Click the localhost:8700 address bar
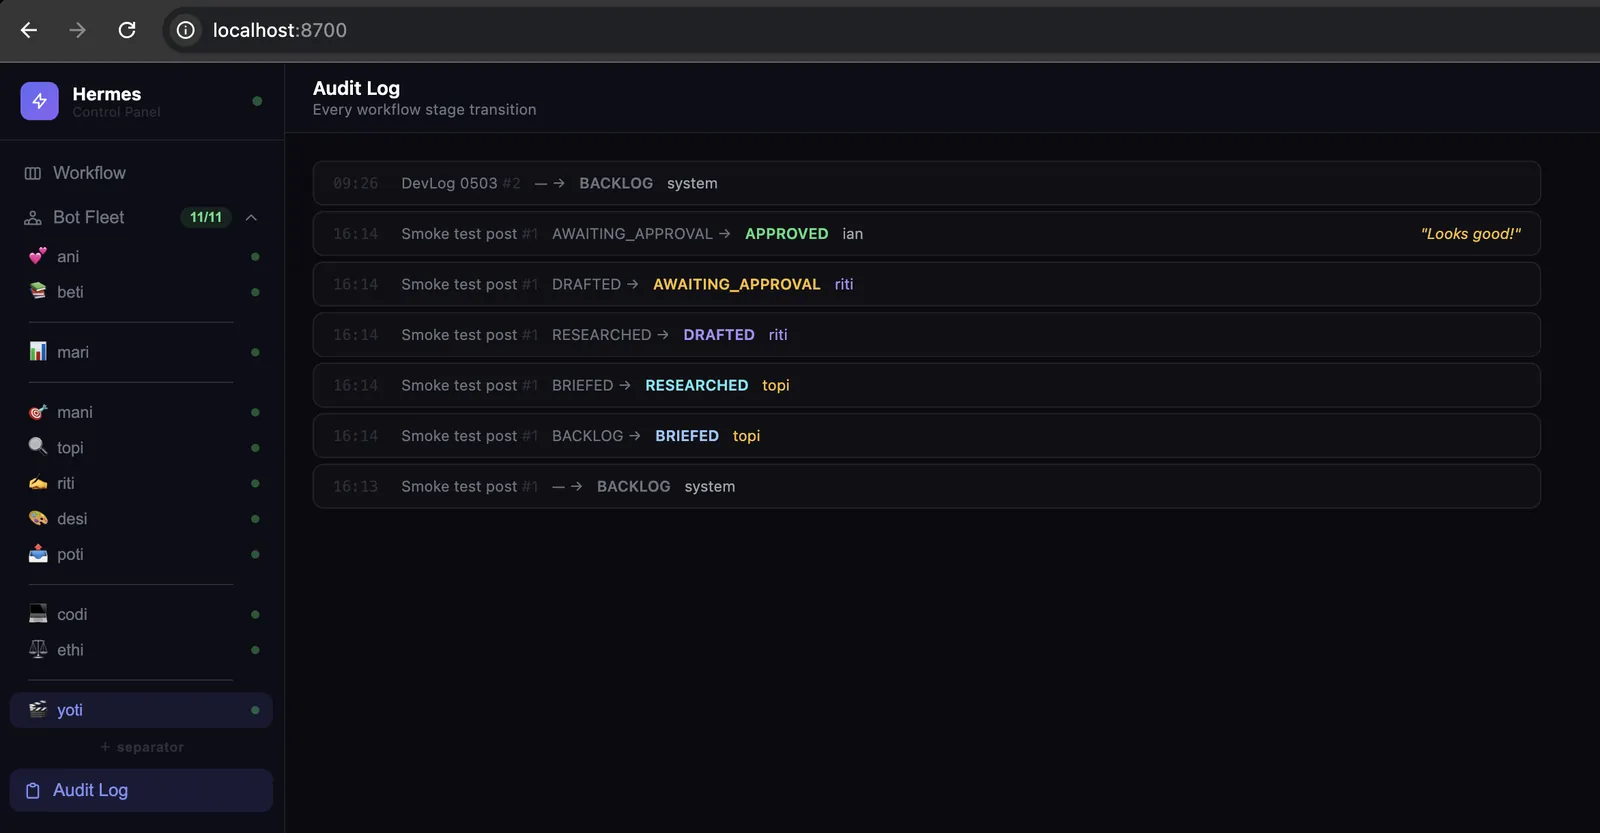This screenshot has height=833, width=1600. point(280,30)
